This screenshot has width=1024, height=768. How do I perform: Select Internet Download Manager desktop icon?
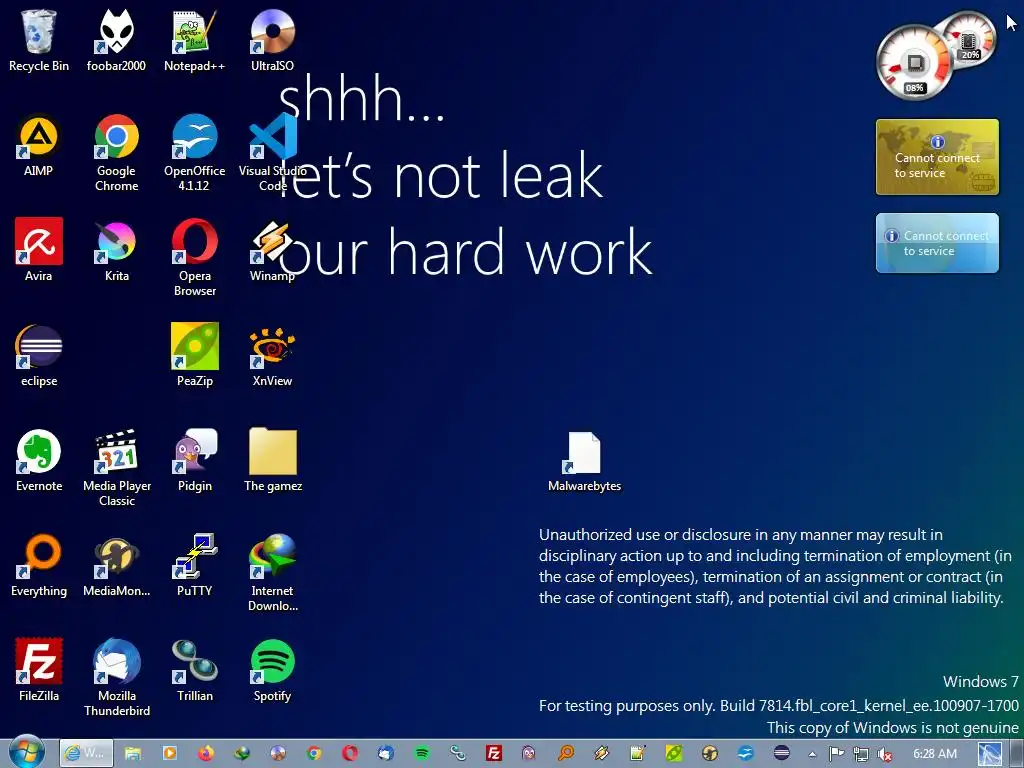[x=272, y=573]
